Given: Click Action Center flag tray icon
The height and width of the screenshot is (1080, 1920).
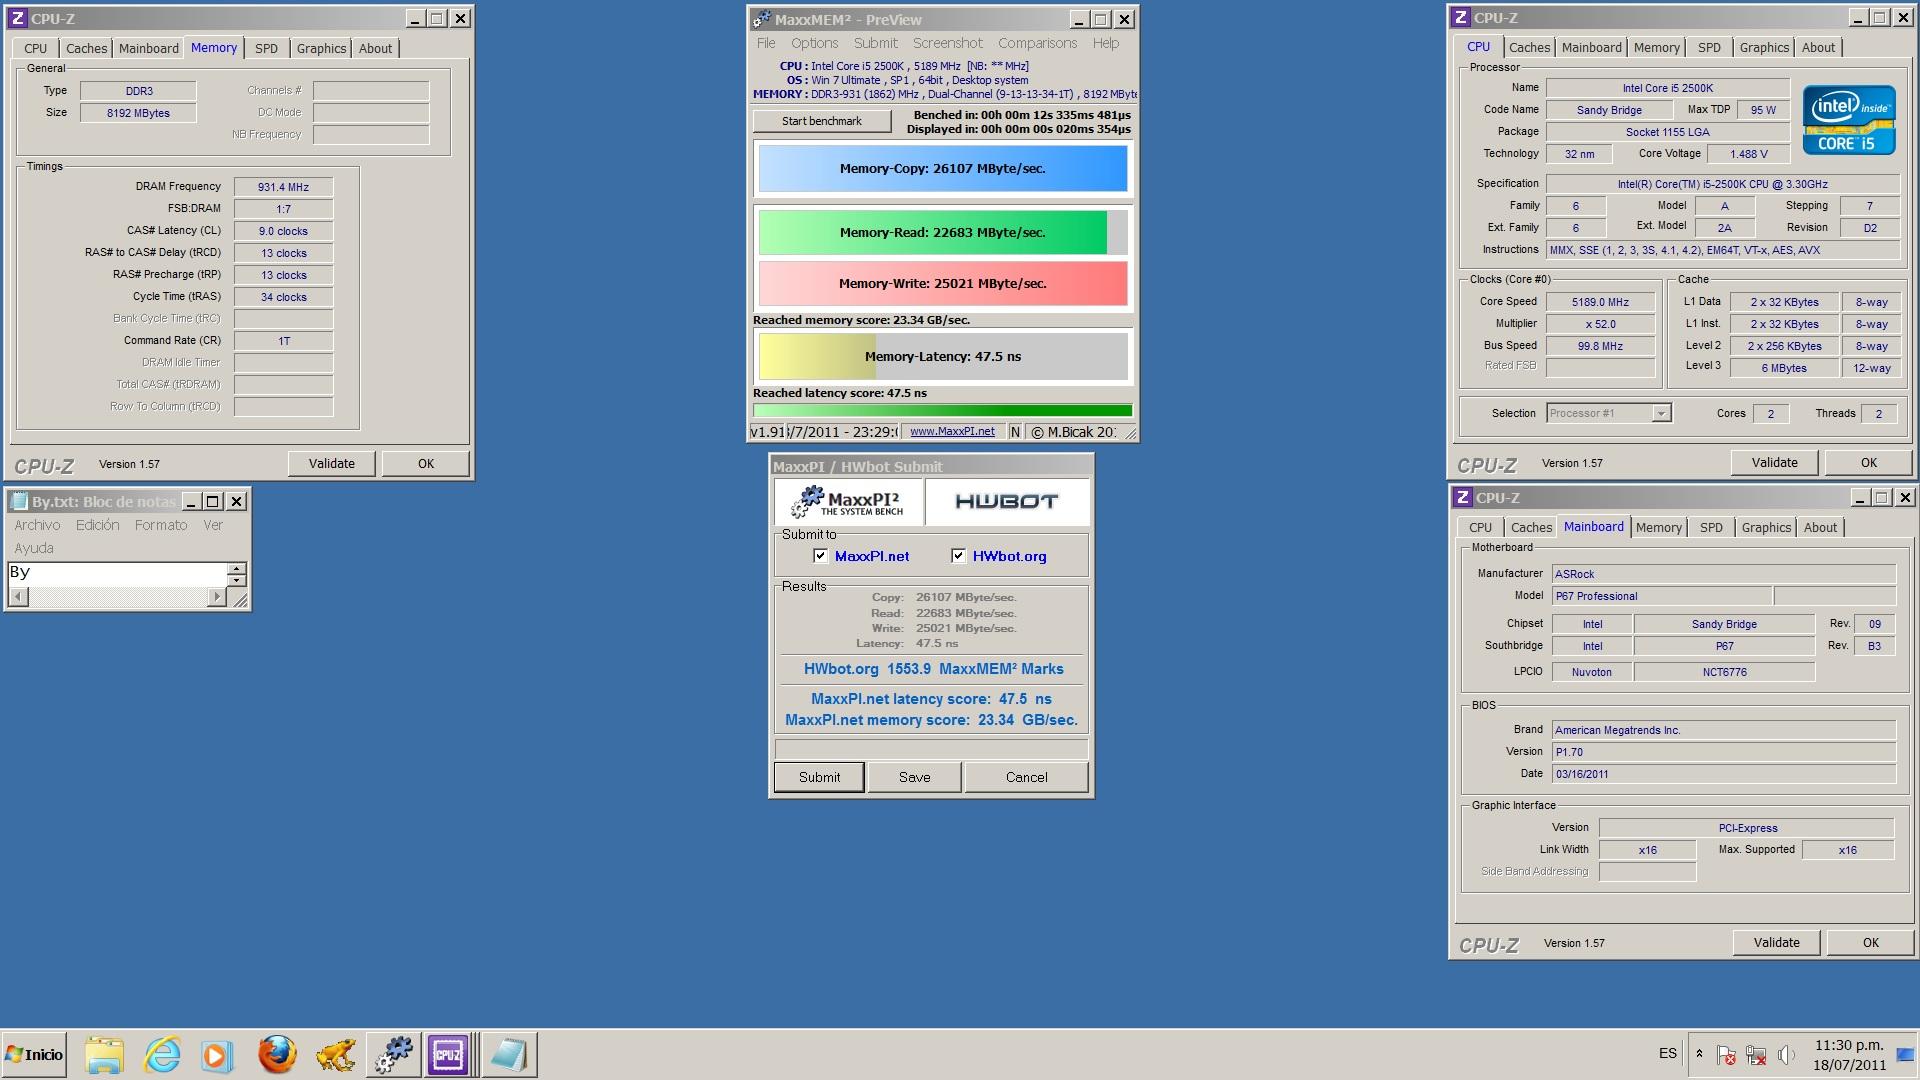Looking at the screenshot, I should click(x=1726, y=1055).
